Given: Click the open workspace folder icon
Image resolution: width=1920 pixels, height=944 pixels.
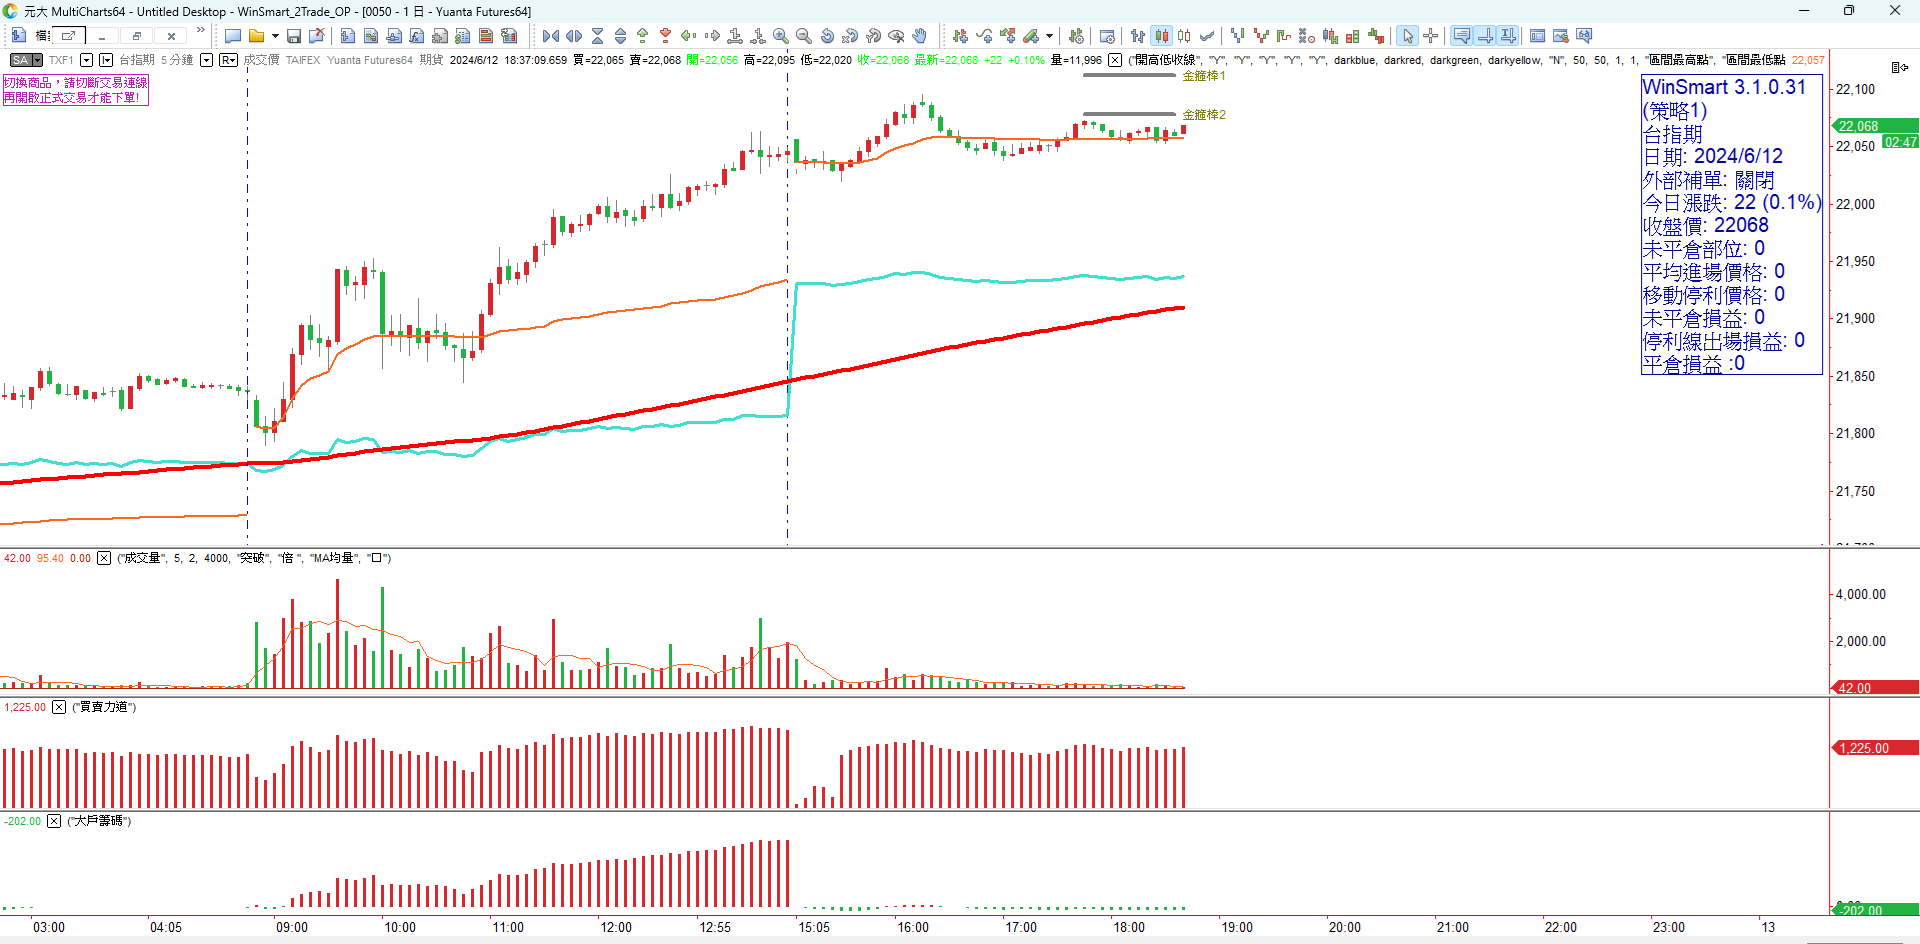Looking at the screenshot, I should click(x=256, y=36).
